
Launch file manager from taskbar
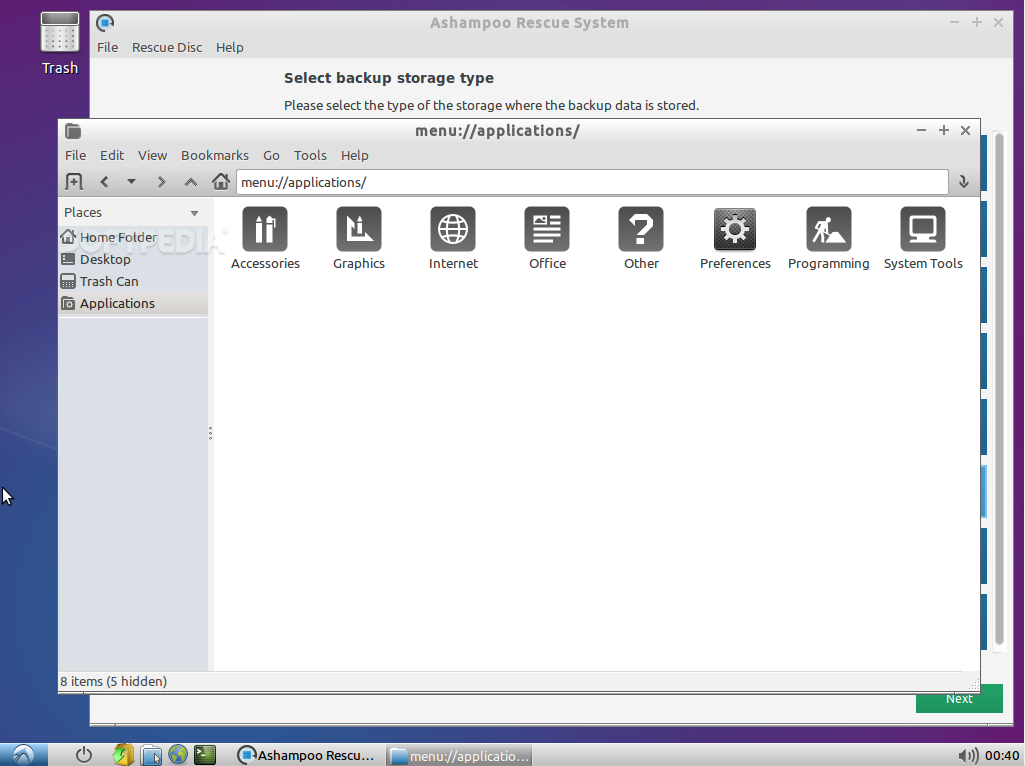click(151, 755)
